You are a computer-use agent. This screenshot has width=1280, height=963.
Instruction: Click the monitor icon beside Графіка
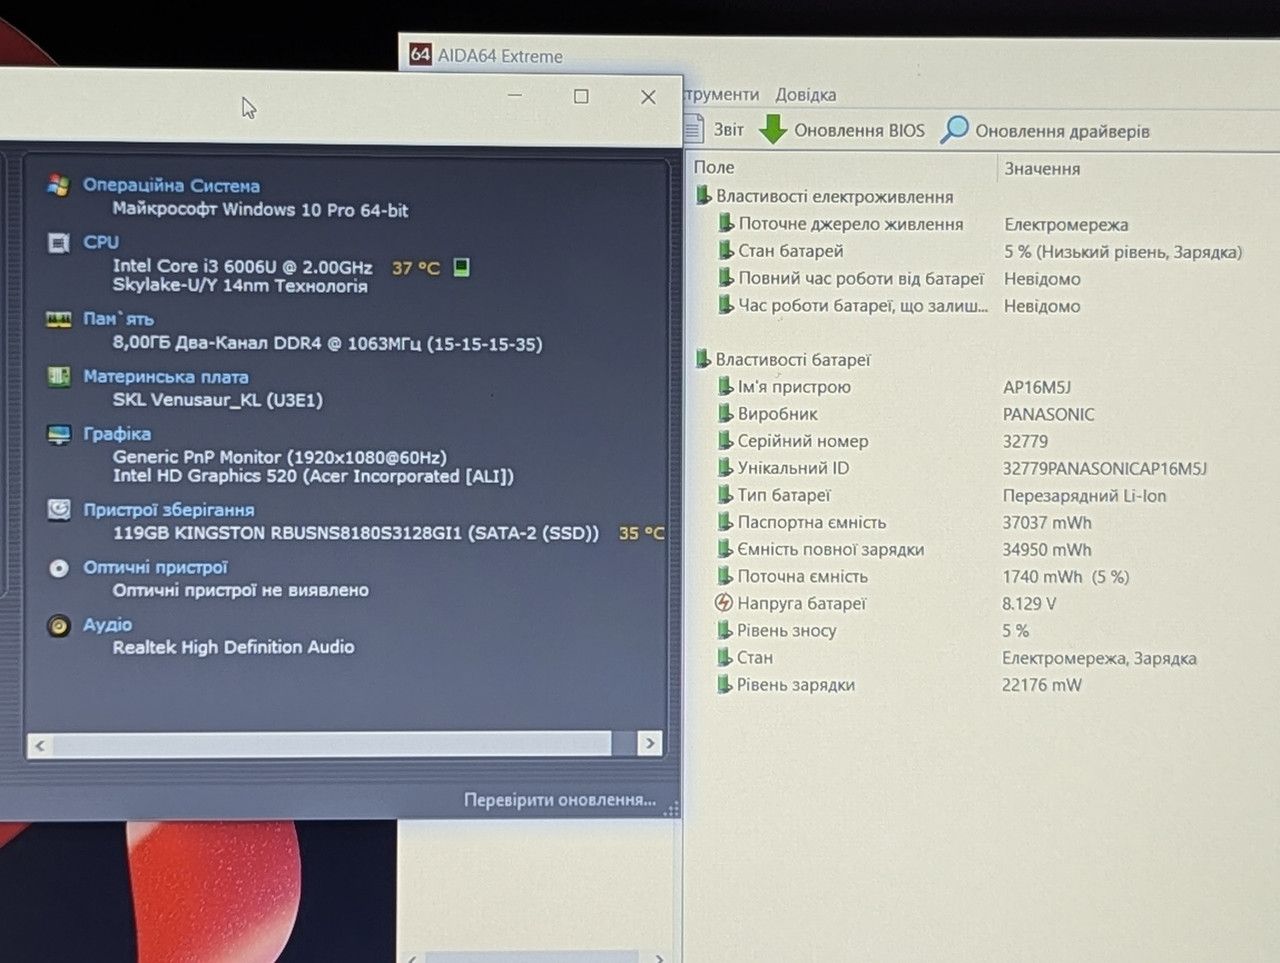[x=58, y=434]
